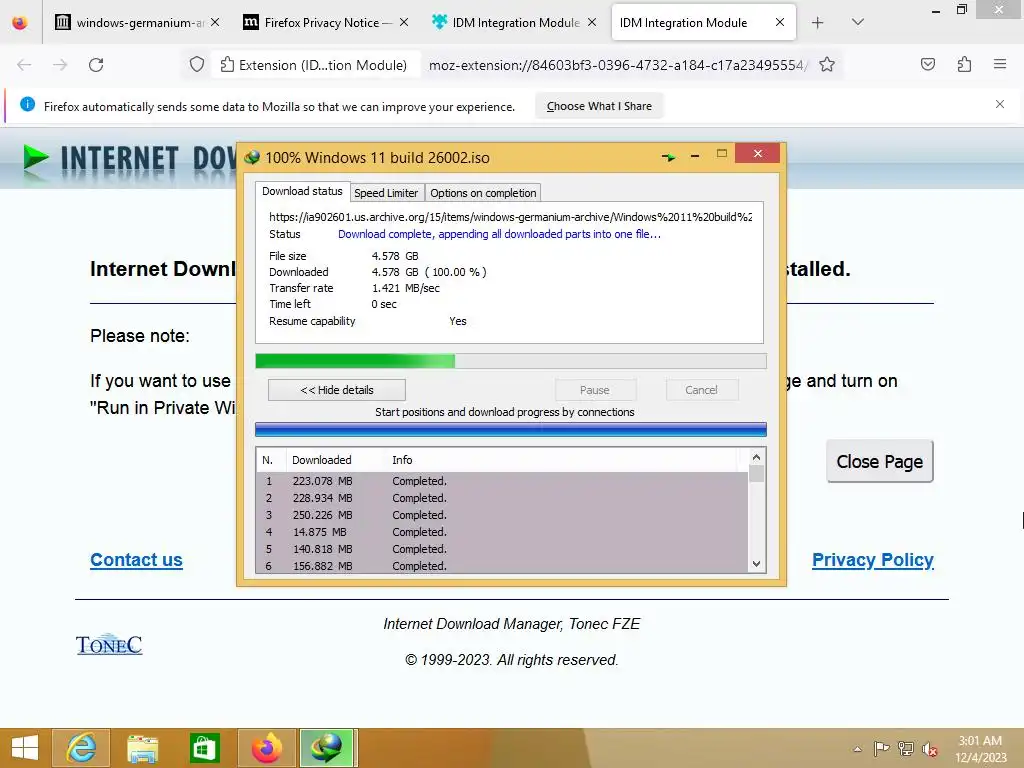Open Windows Store from taskbar
Viewport: 1024px width, 768px height.
[204, 748]
